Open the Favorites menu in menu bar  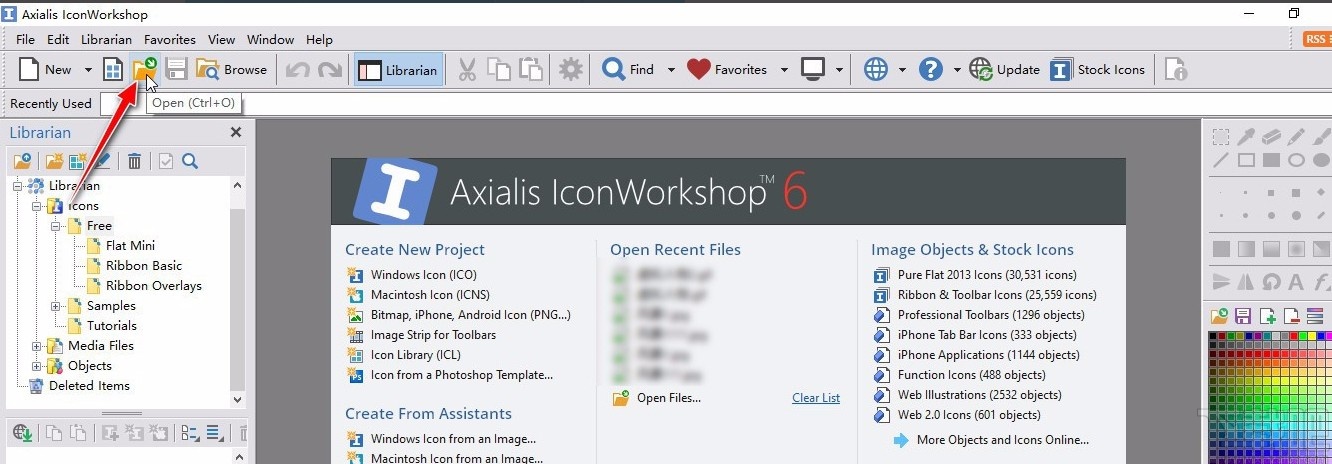click(170, 40)
